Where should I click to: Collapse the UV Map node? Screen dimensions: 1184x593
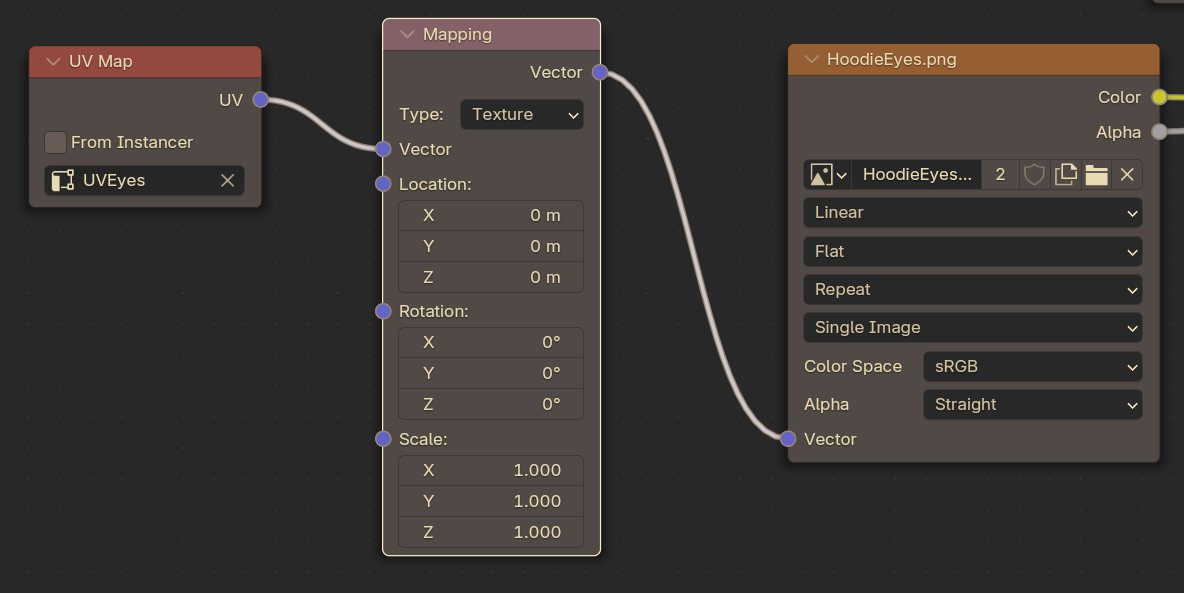[x=53, y=62]
